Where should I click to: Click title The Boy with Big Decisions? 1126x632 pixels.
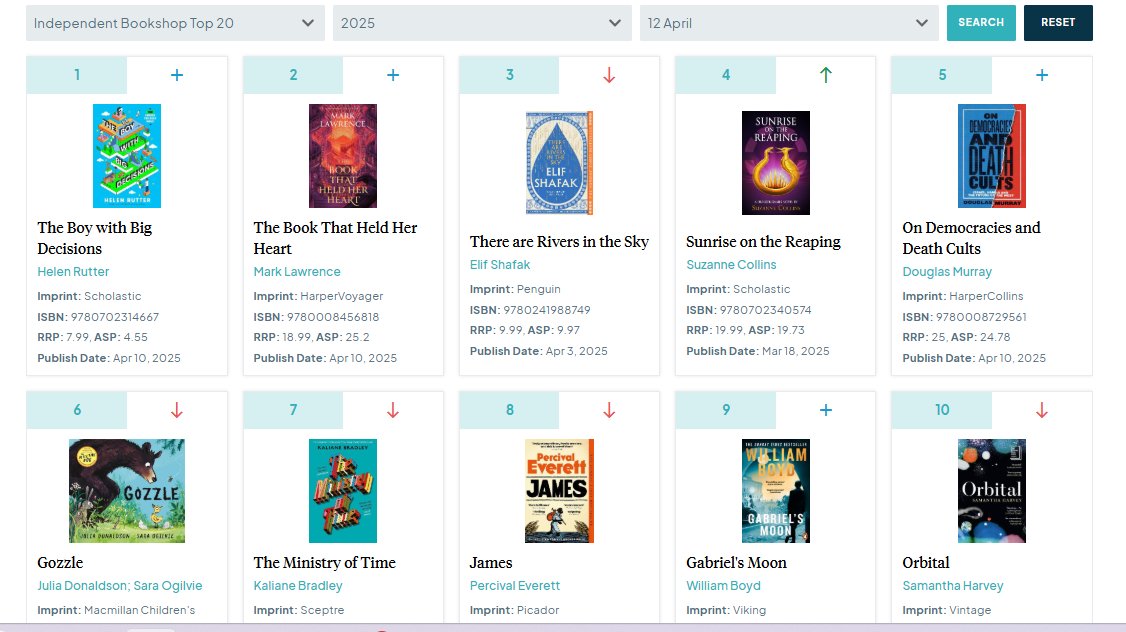pos(95,238)
